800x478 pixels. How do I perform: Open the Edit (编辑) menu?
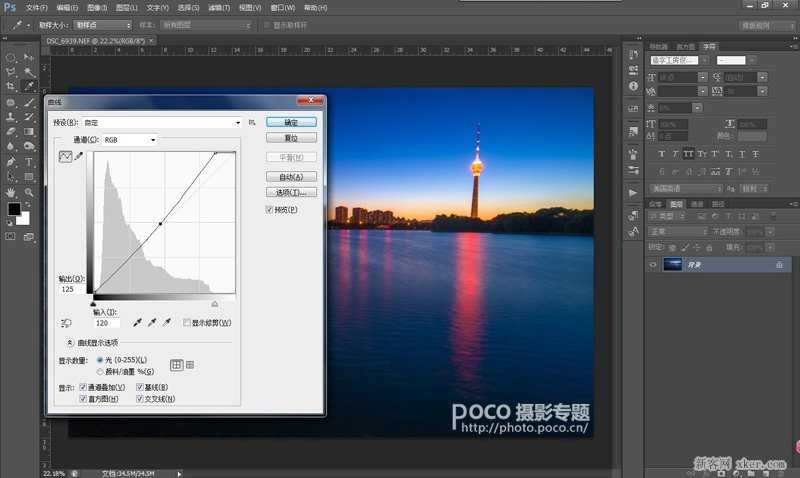point(67,8)
